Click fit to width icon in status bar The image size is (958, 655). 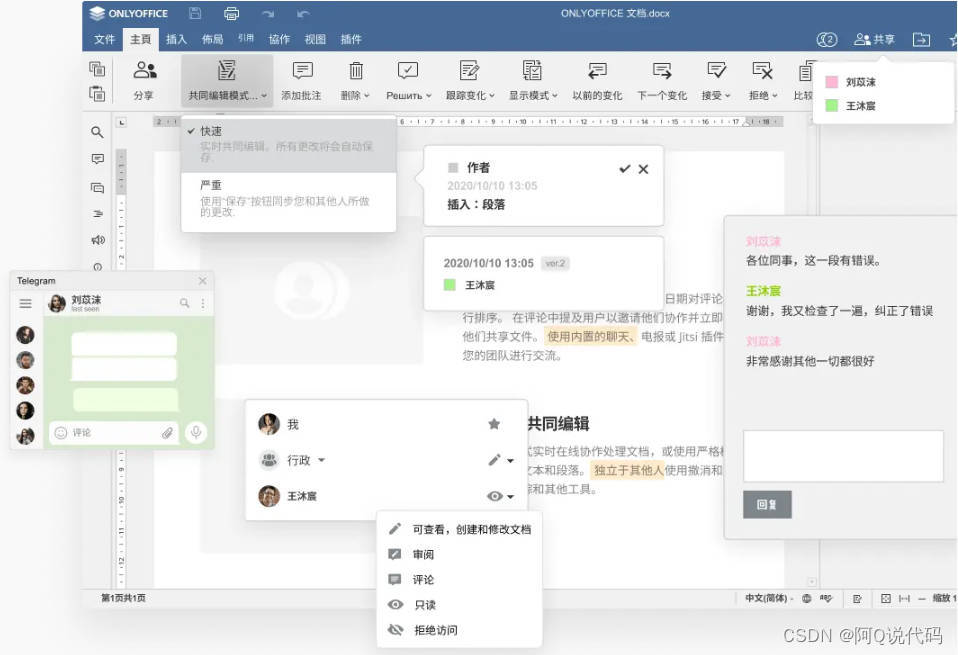tap(904, 599)
